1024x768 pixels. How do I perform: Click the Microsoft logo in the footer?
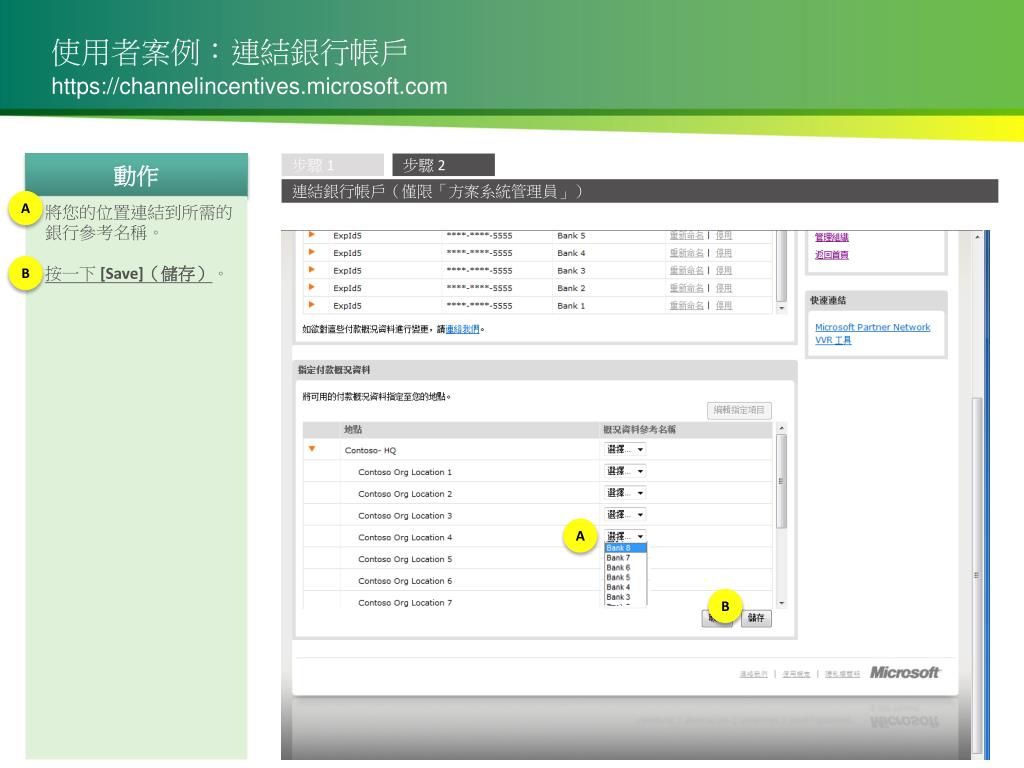coord(904,672)
